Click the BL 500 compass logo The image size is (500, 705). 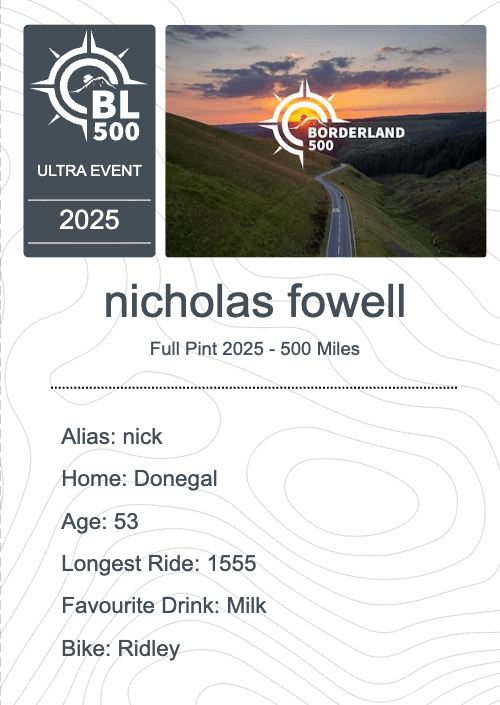[x=89, y=86]
